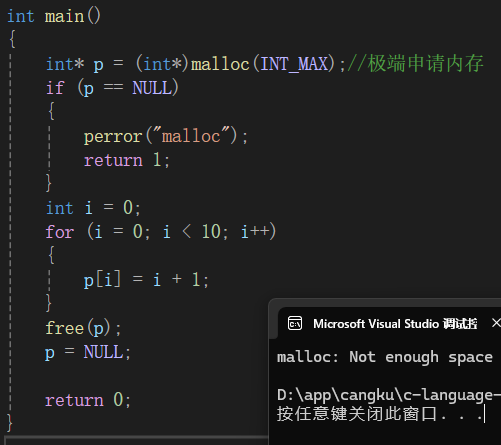Click the console path 'D:\app\cangku' line
This screenshot has height=445, width=501.
pos(389,395)
